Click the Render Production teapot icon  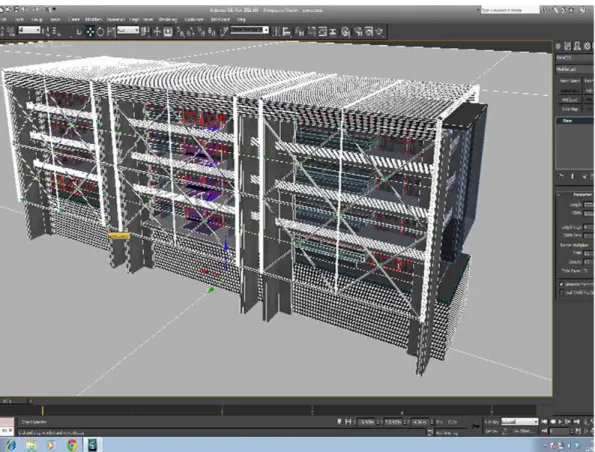point(379,32)
